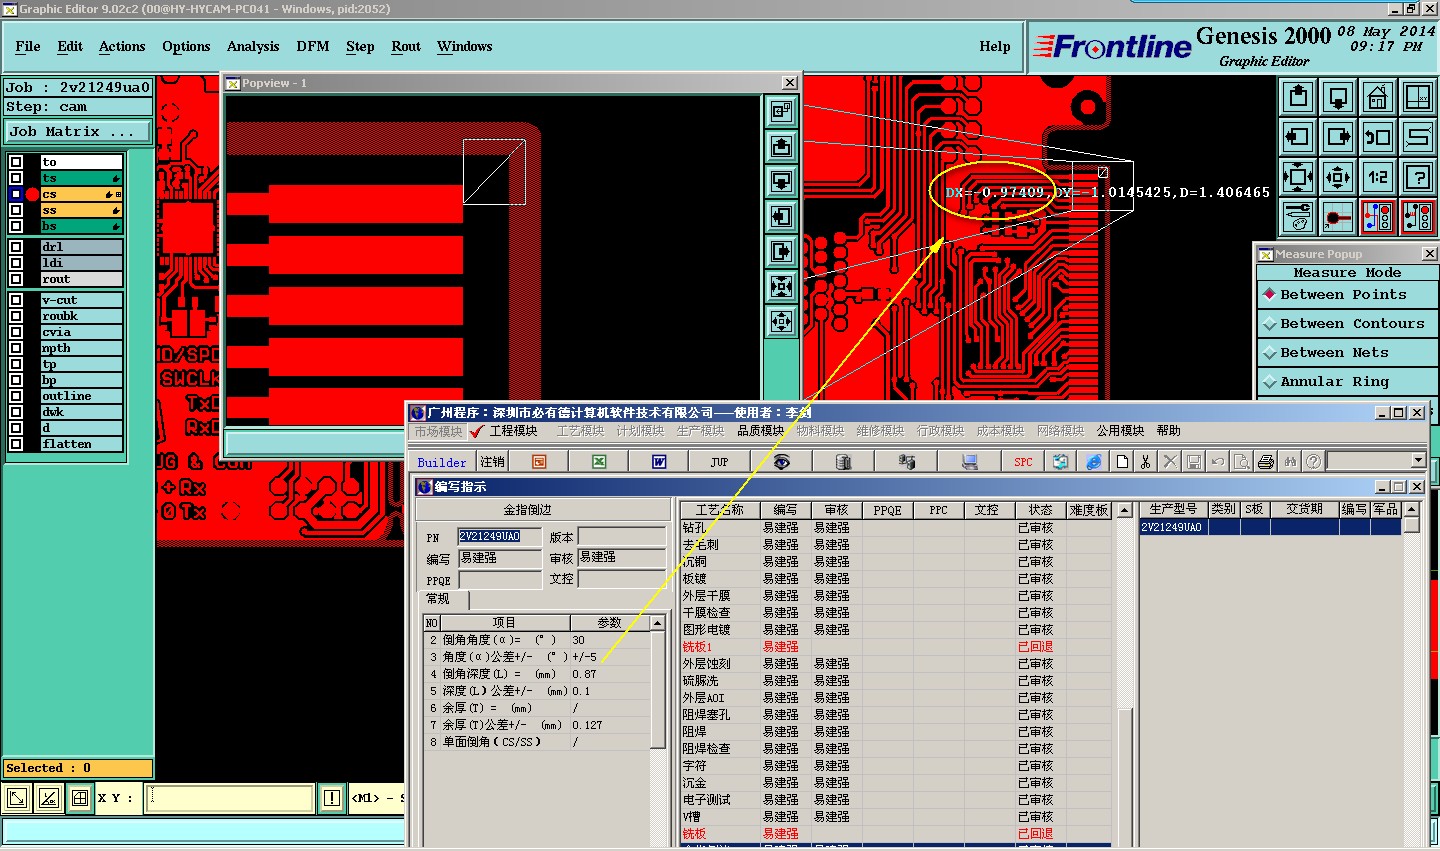Click the previous view undo icon

1378,137
